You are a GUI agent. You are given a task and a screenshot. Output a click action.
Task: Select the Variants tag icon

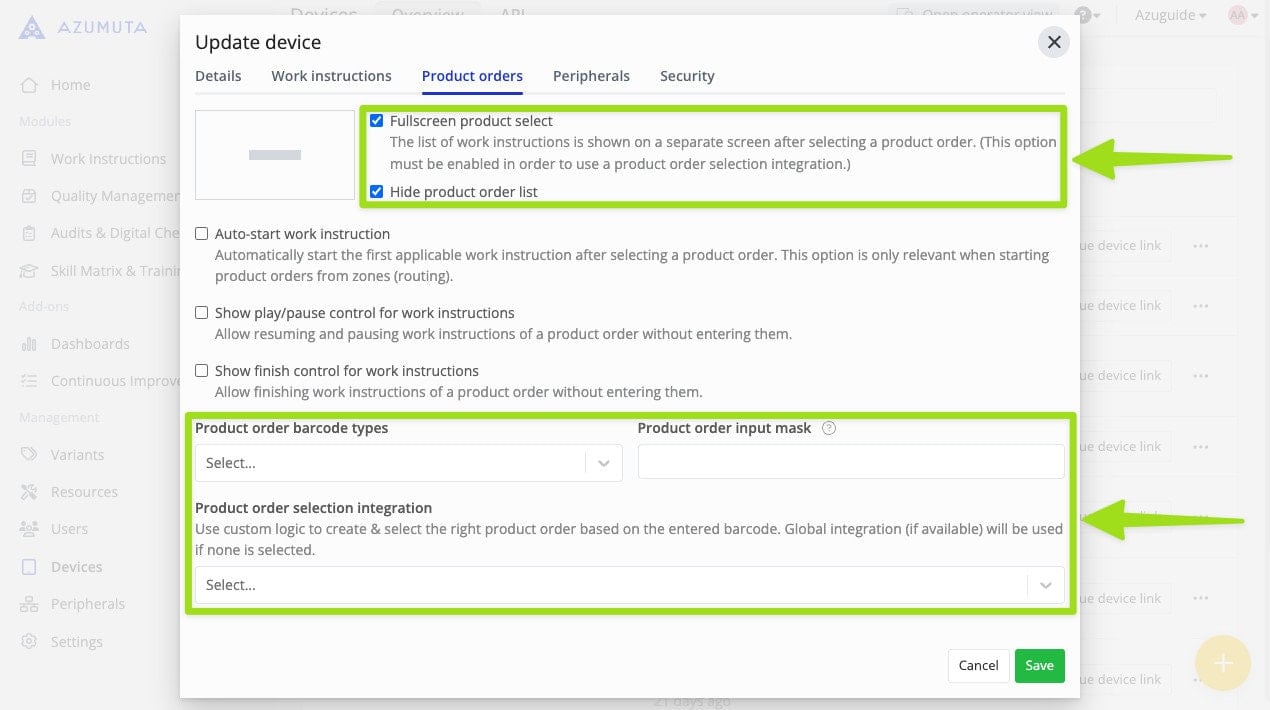[30, 455]
